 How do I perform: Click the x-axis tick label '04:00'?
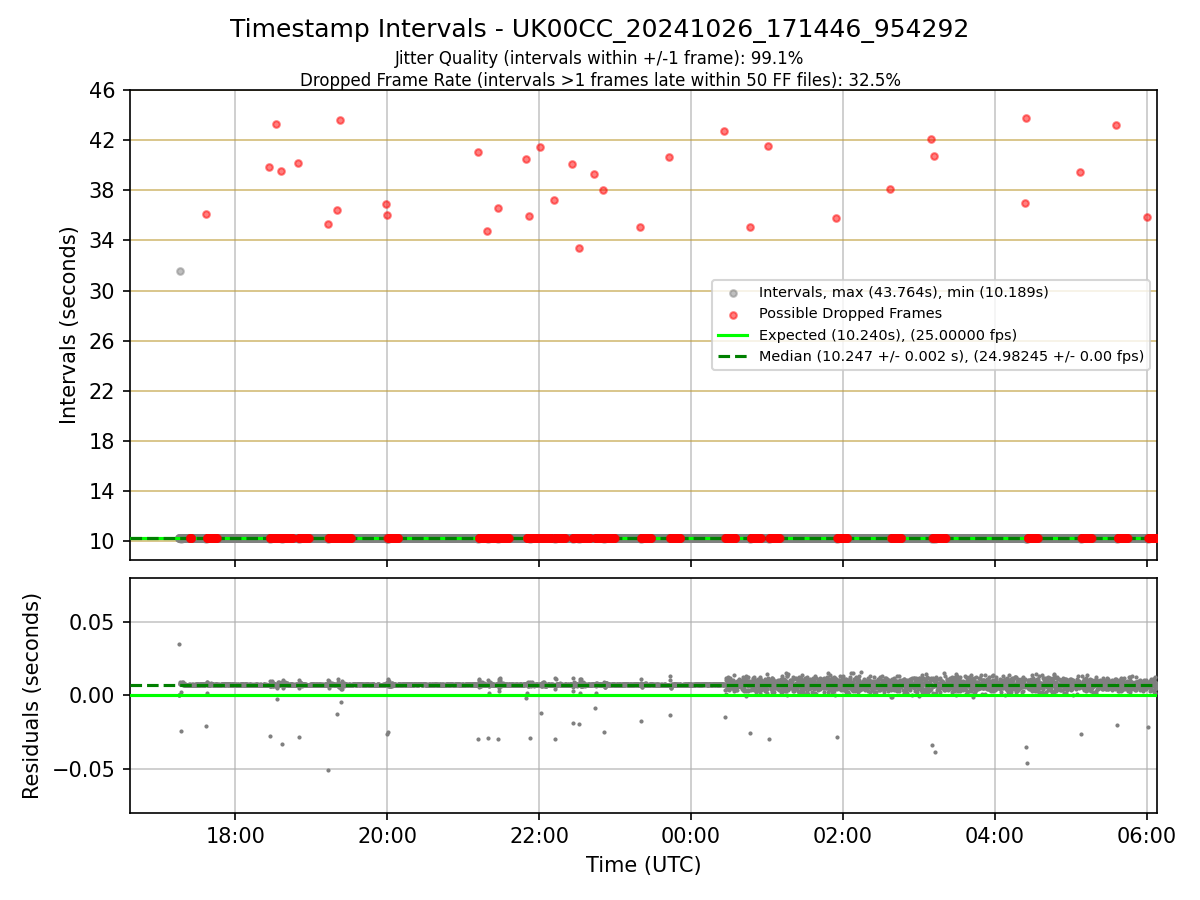point(995,835)
